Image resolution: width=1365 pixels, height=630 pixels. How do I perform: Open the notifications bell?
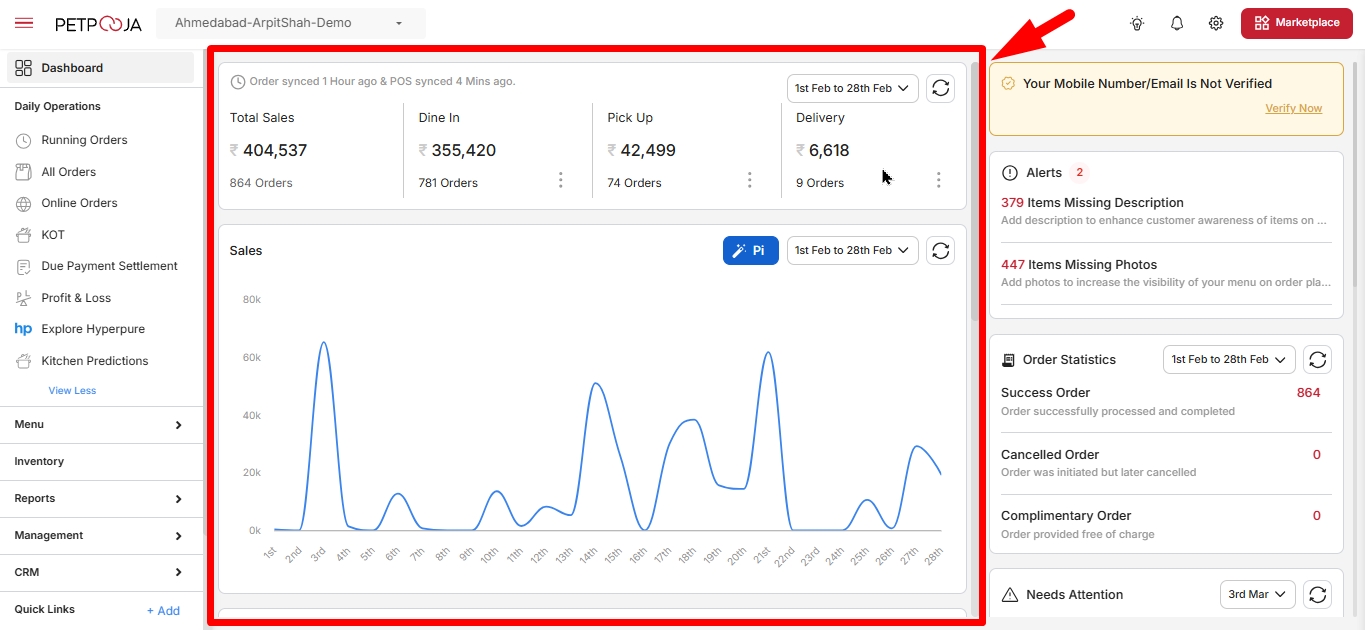point(1177,23)
